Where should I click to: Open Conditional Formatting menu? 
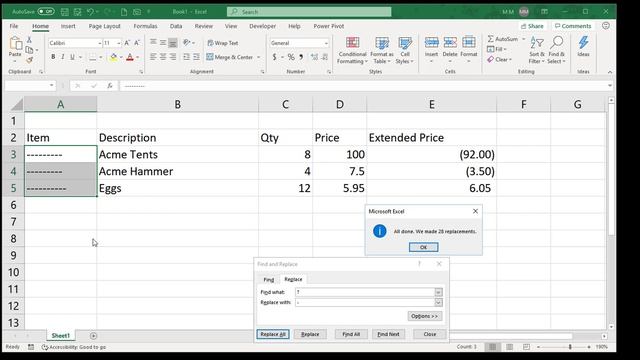tap(352, 50)
